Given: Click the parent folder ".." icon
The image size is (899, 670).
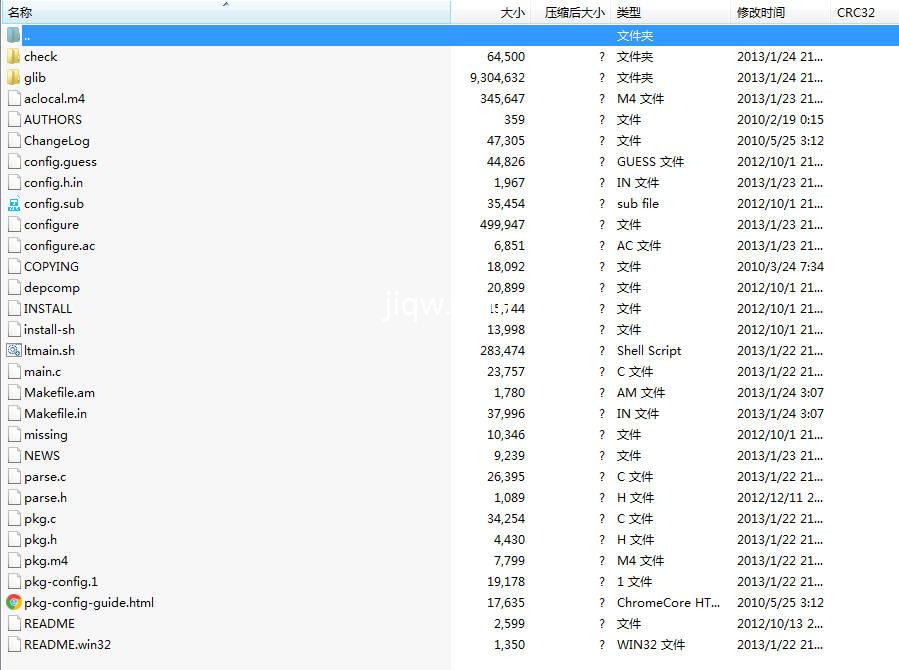Looking at the screenshot, I should pos(14,35).
